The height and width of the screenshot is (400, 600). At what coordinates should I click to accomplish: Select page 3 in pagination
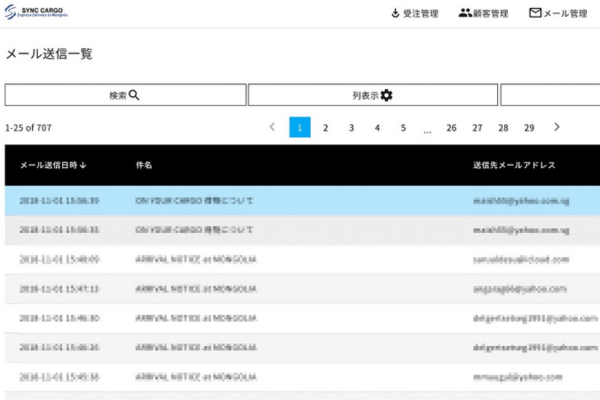(x=351, y=128)
